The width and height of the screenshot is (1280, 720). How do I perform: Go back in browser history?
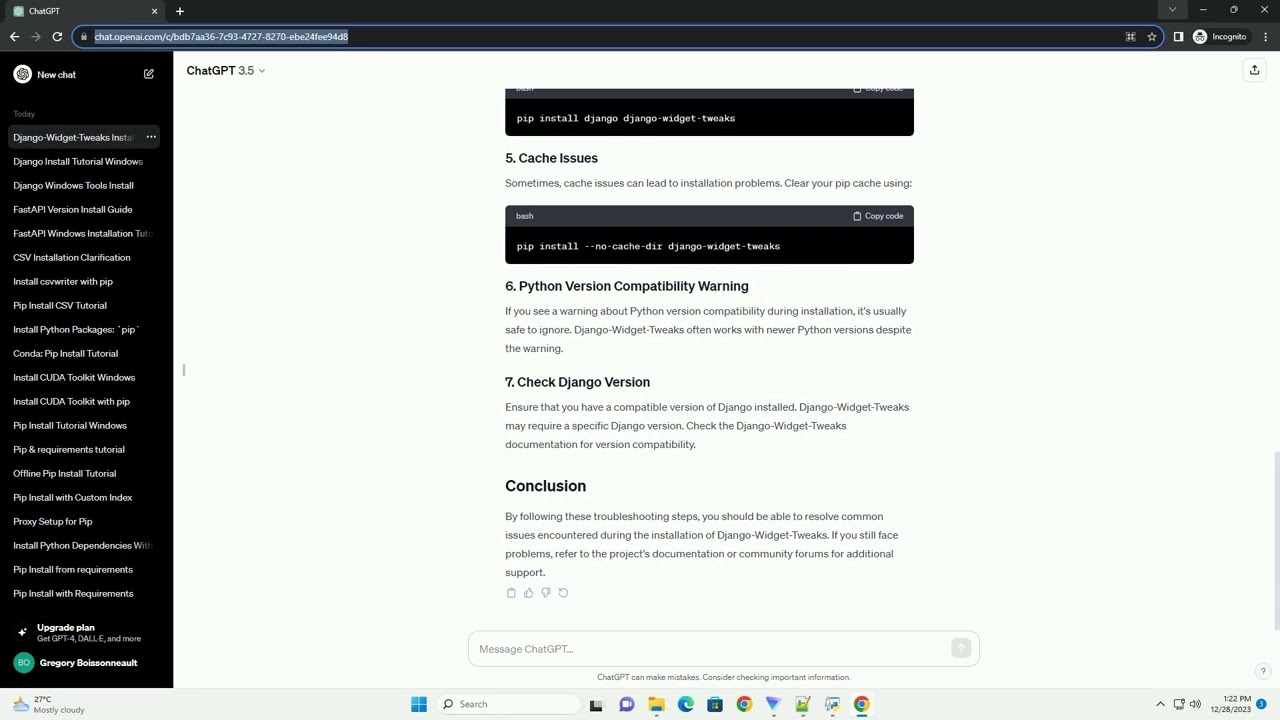14,37
